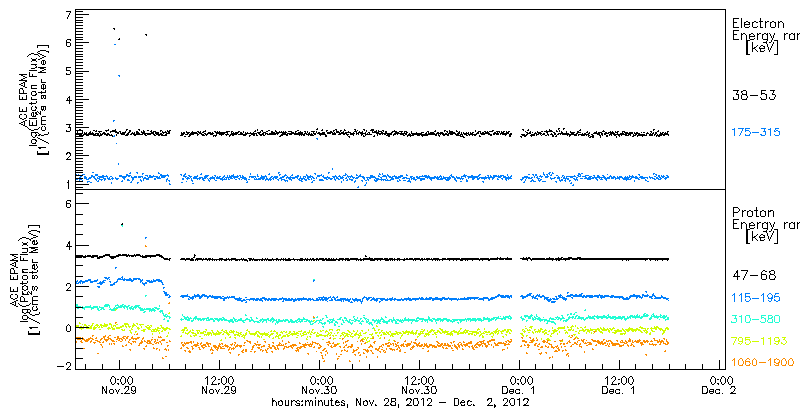Viewport: 800px width, 410px height.
Task: Click the electron panel y-axis value 7
Action: [x=67, y=15]
